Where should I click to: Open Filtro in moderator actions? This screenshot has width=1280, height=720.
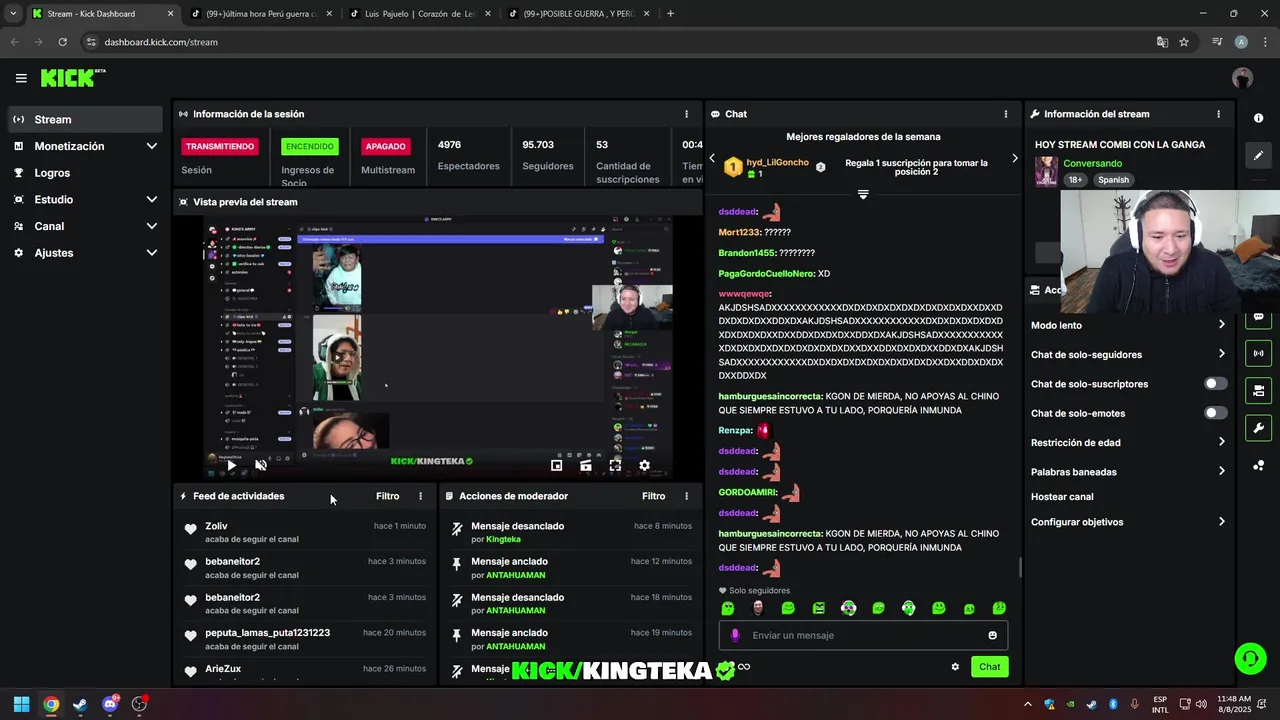pos(653,496)
